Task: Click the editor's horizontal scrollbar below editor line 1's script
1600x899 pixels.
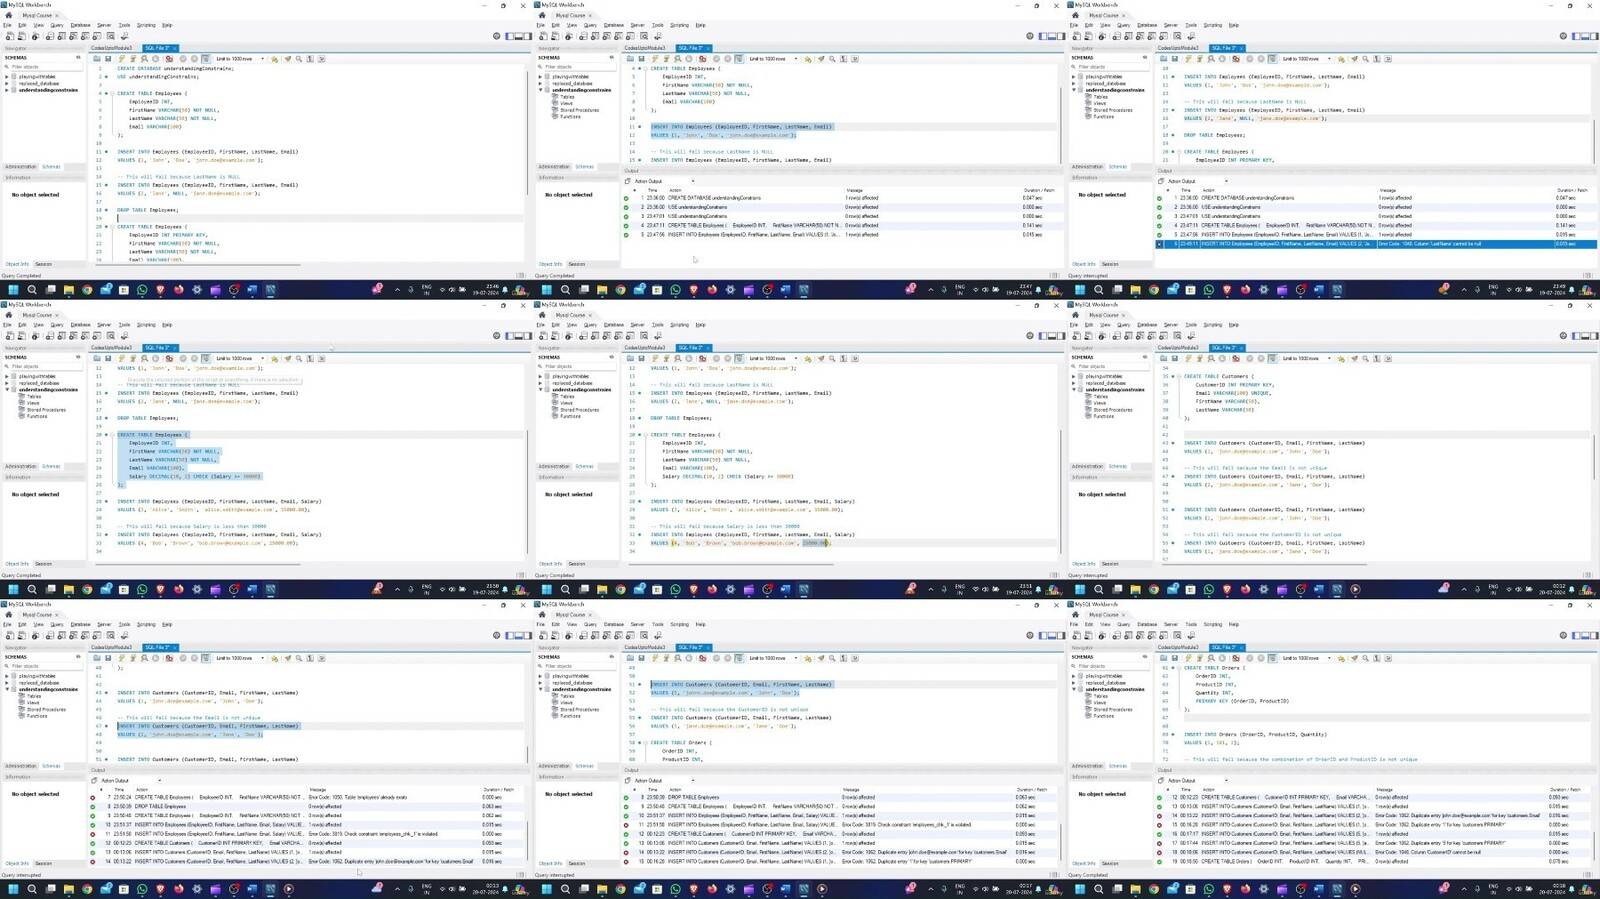Action: (200, 265)
